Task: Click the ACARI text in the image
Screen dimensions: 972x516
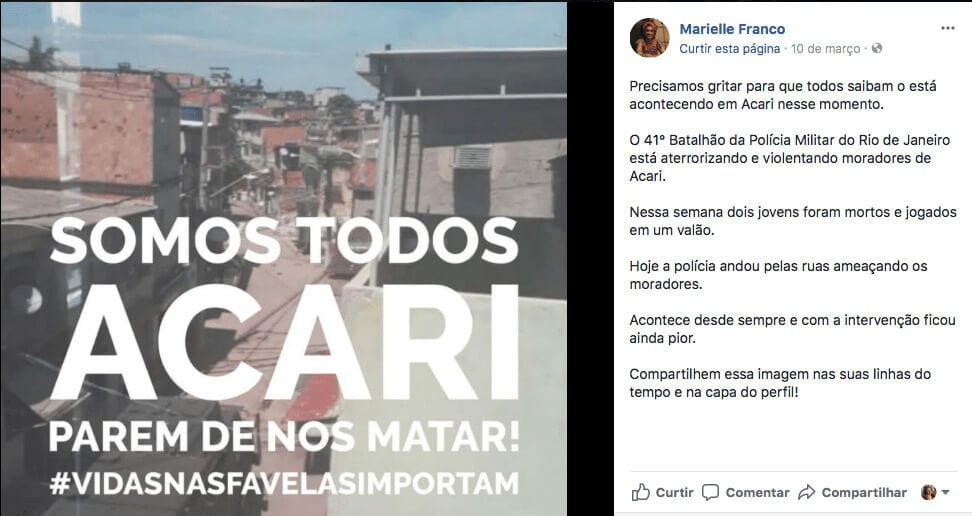Action: coord(284,342)
